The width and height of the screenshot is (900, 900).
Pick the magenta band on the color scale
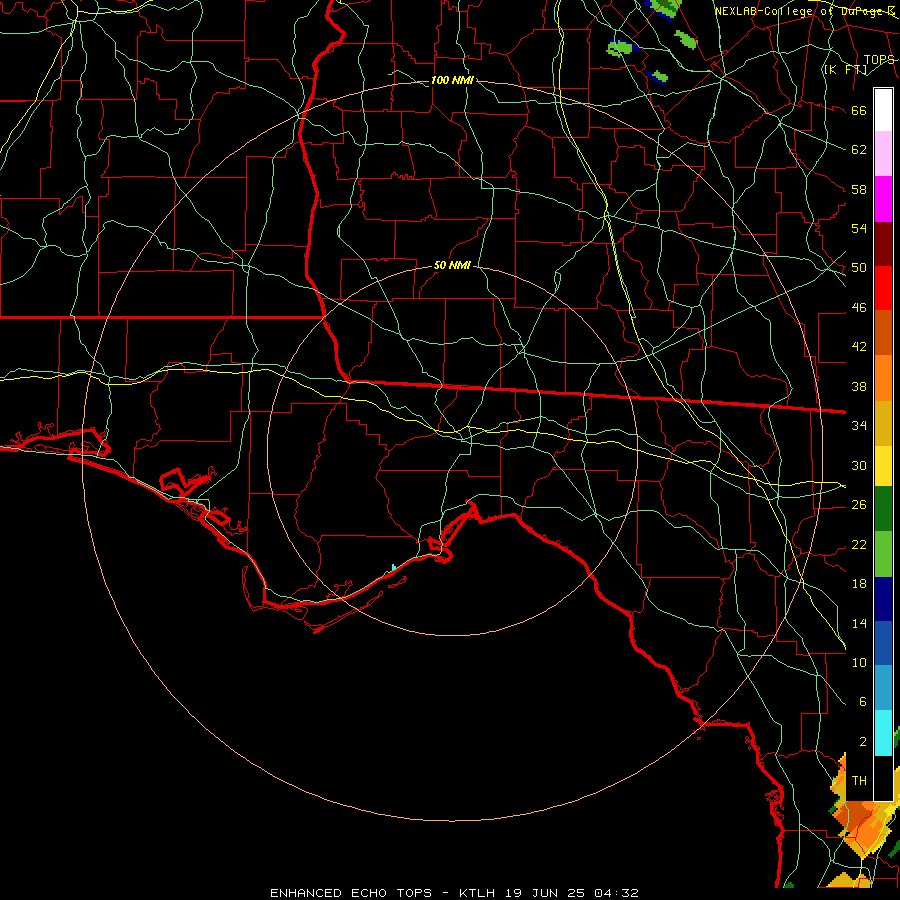click(883, 199)
